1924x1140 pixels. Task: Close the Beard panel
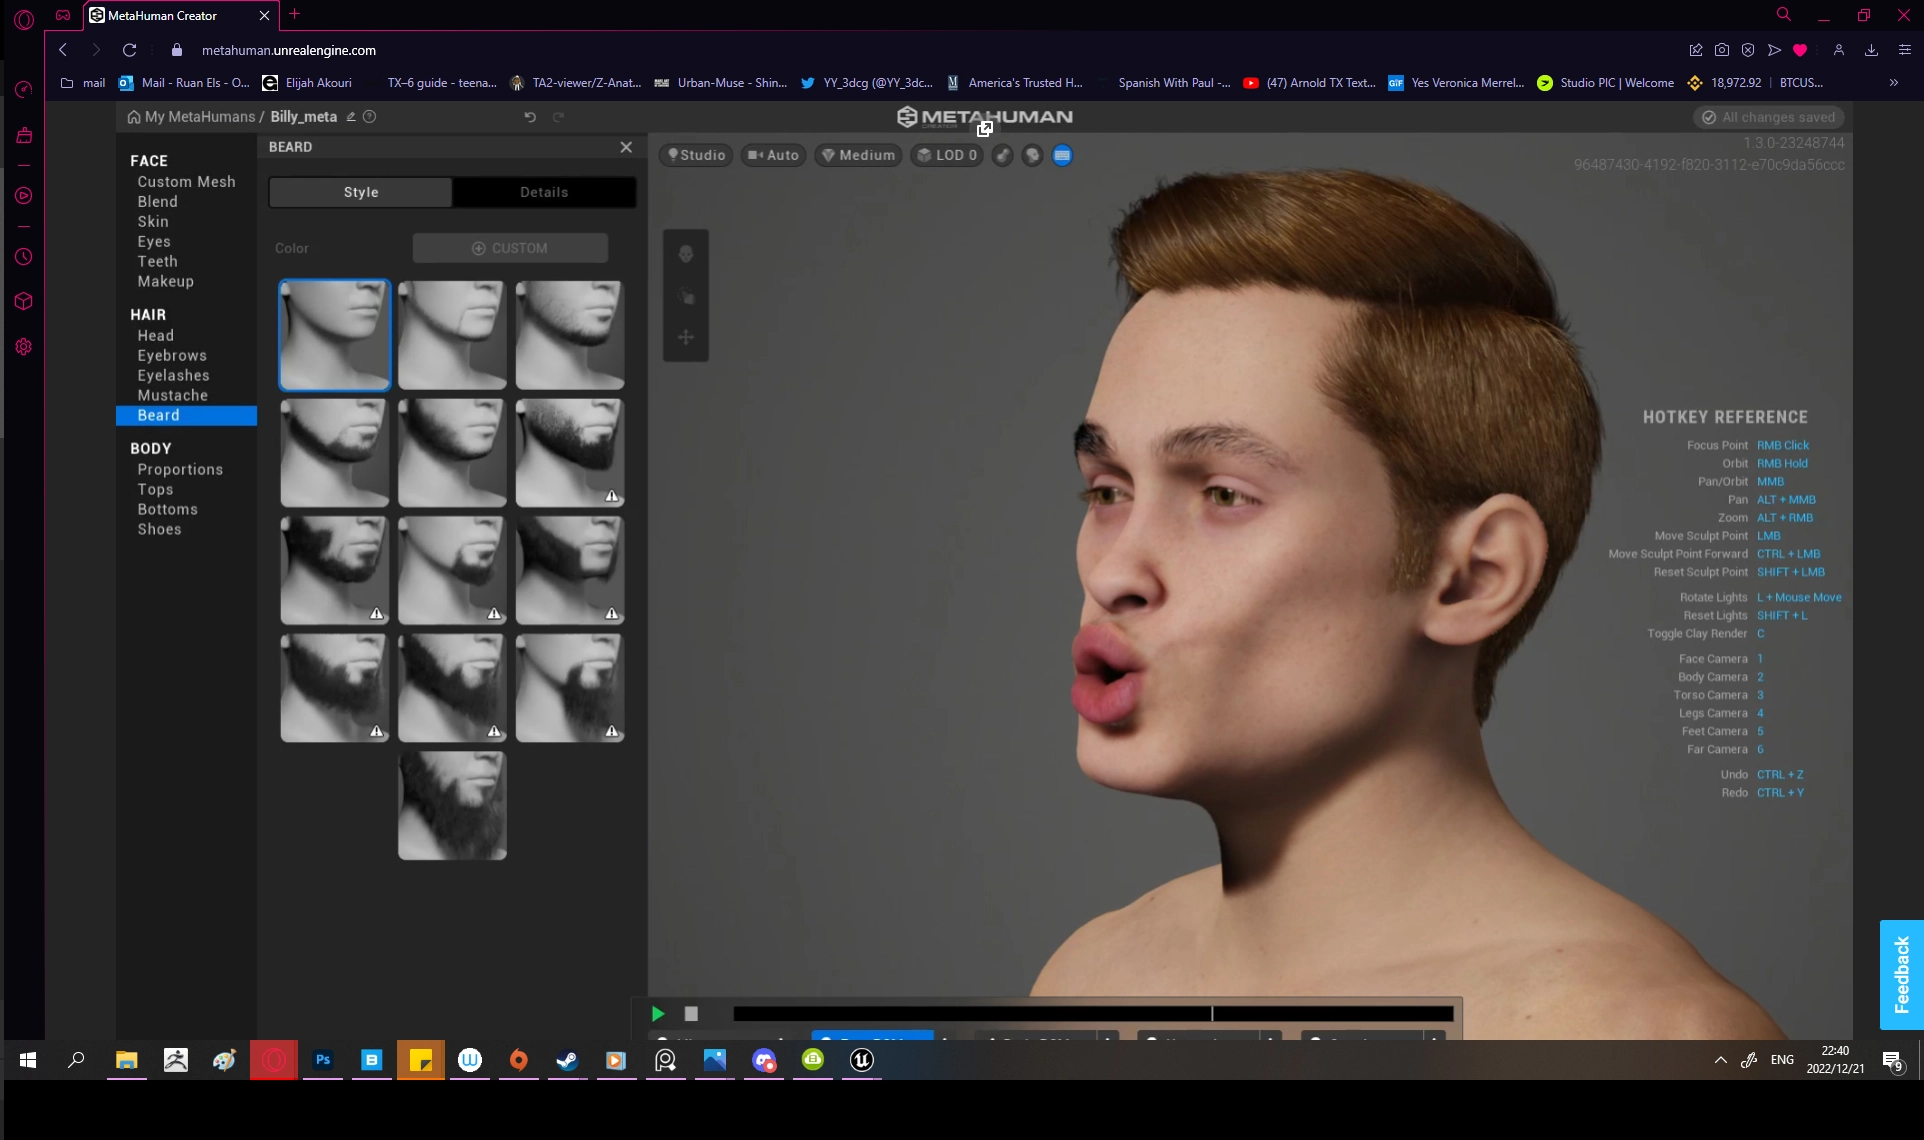pos(626,147)
